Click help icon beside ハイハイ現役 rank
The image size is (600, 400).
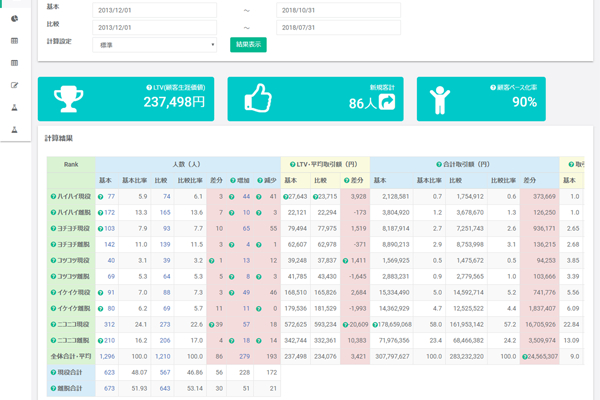53,197
